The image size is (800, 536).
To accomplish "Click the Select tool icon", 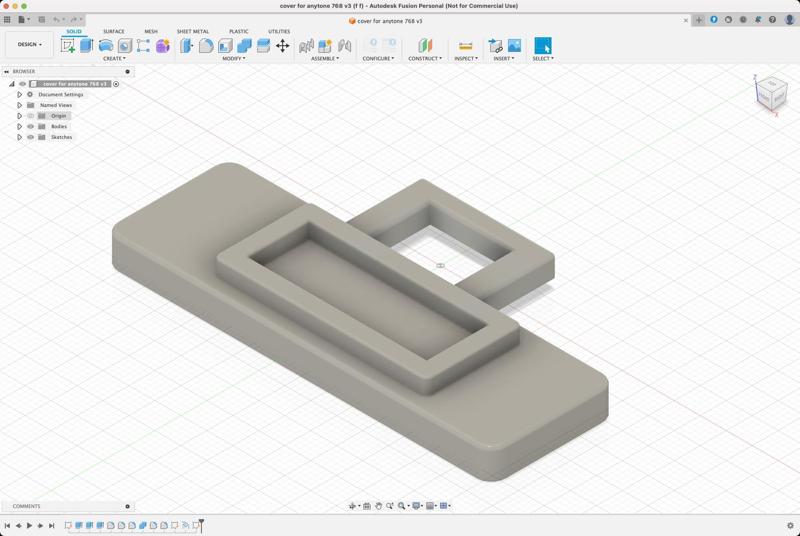I will tap(543, 45).
